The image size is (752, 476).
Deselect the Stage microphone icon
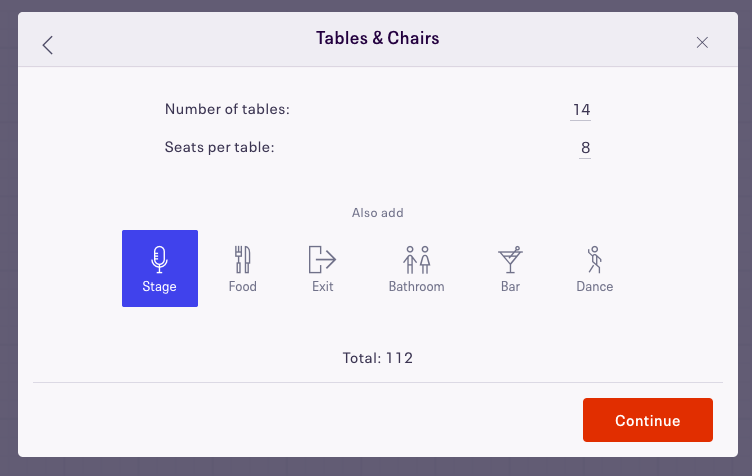[159, 259]
